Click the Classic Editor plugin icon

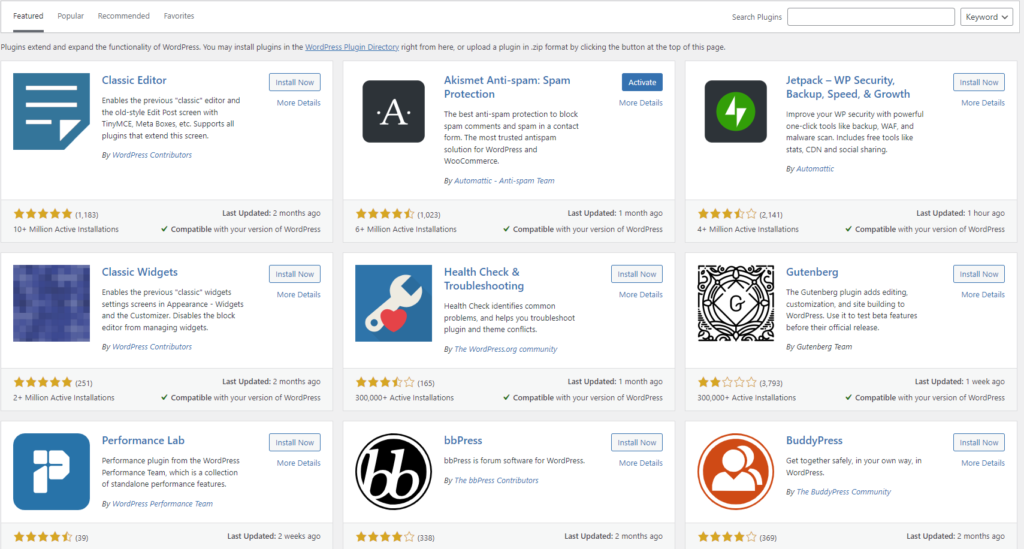tap(52, 112)
